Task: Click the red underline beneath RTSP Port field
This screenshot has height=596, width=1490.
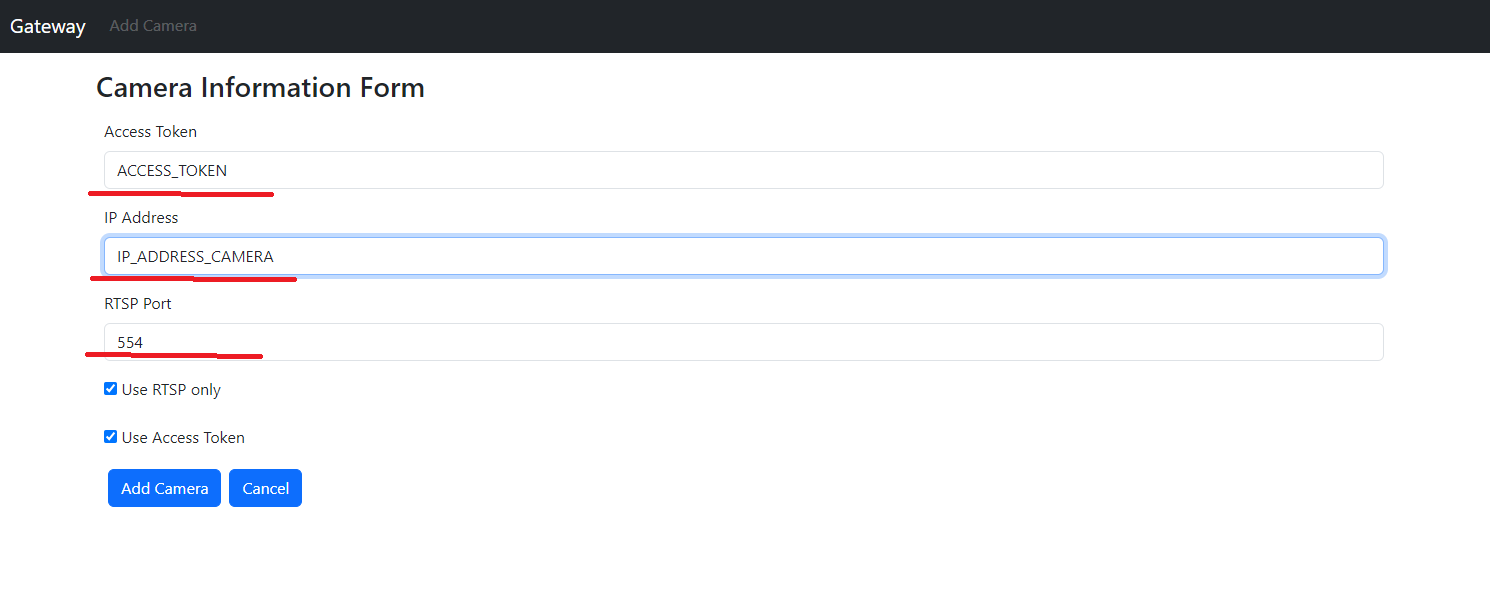Action: 174,355
